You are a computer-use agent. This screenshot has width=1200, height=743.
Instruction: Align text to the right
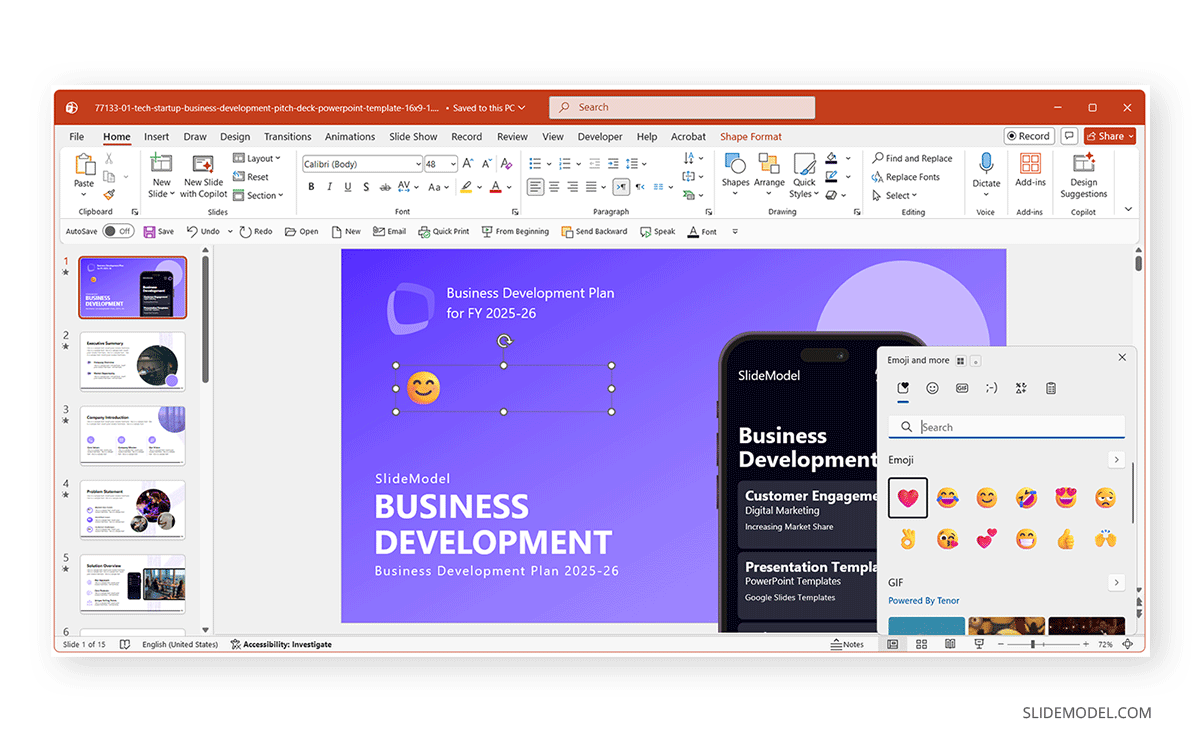tap(572, 187)
